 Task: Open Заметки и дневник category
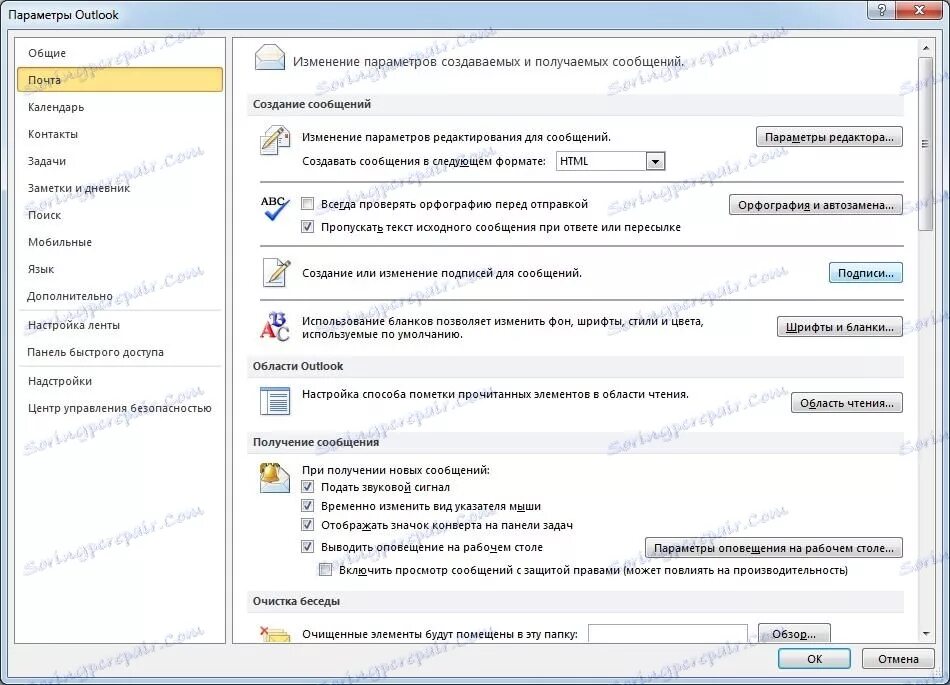tap(120, 188)
